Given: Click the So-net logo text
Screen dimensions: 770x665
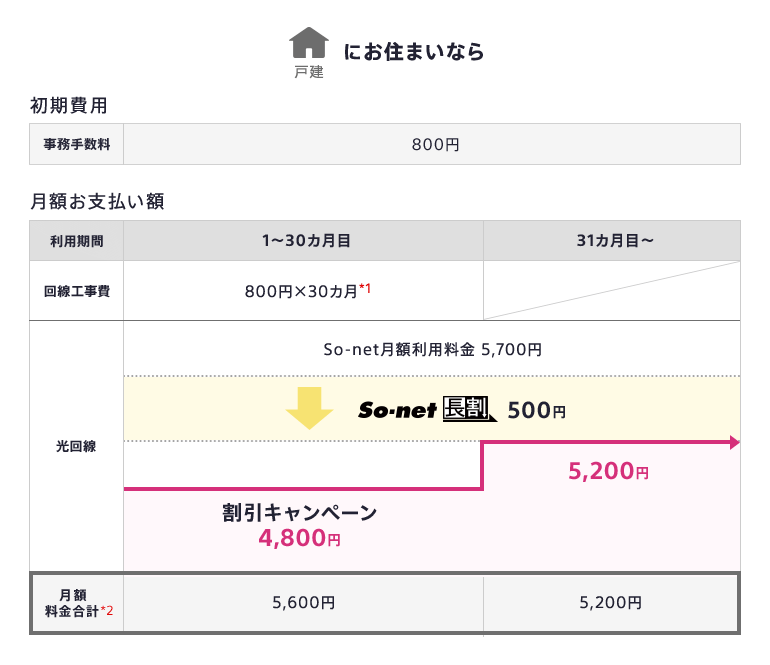Looking at the screenshot, I should click(x=396, y=410).
